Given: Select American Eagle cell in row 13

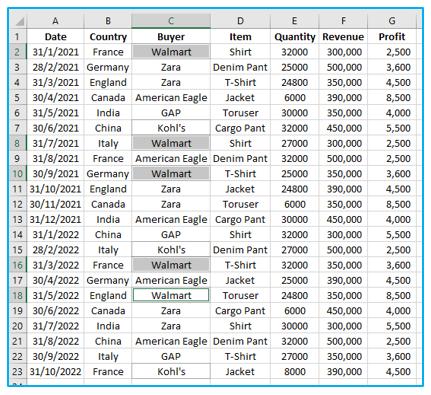Looking at the screenshot, I should pos(171,219).
